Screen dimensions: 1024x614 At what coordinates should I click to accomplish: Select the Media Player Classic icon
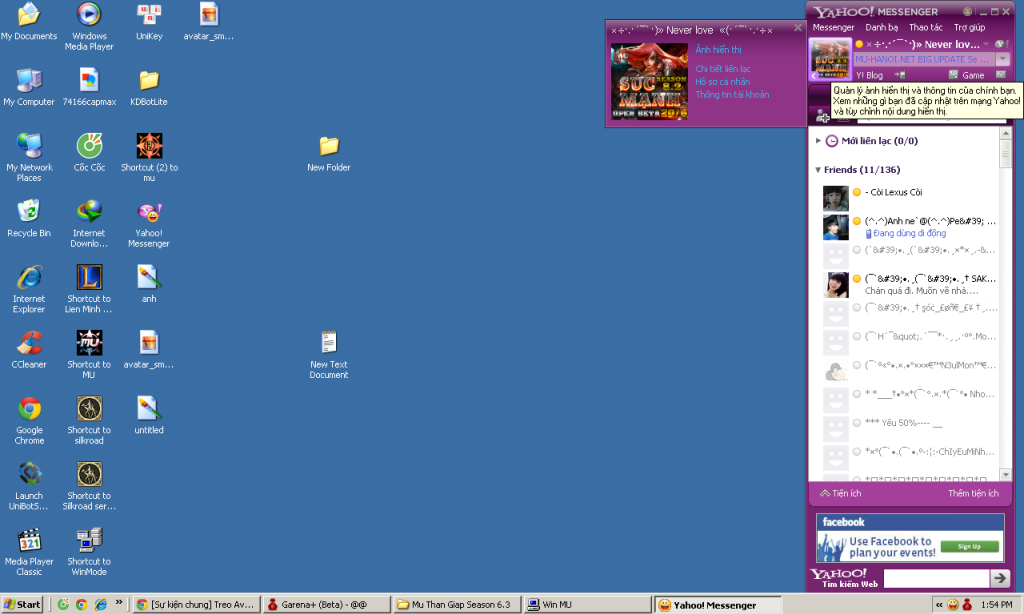tap(29, 552)
